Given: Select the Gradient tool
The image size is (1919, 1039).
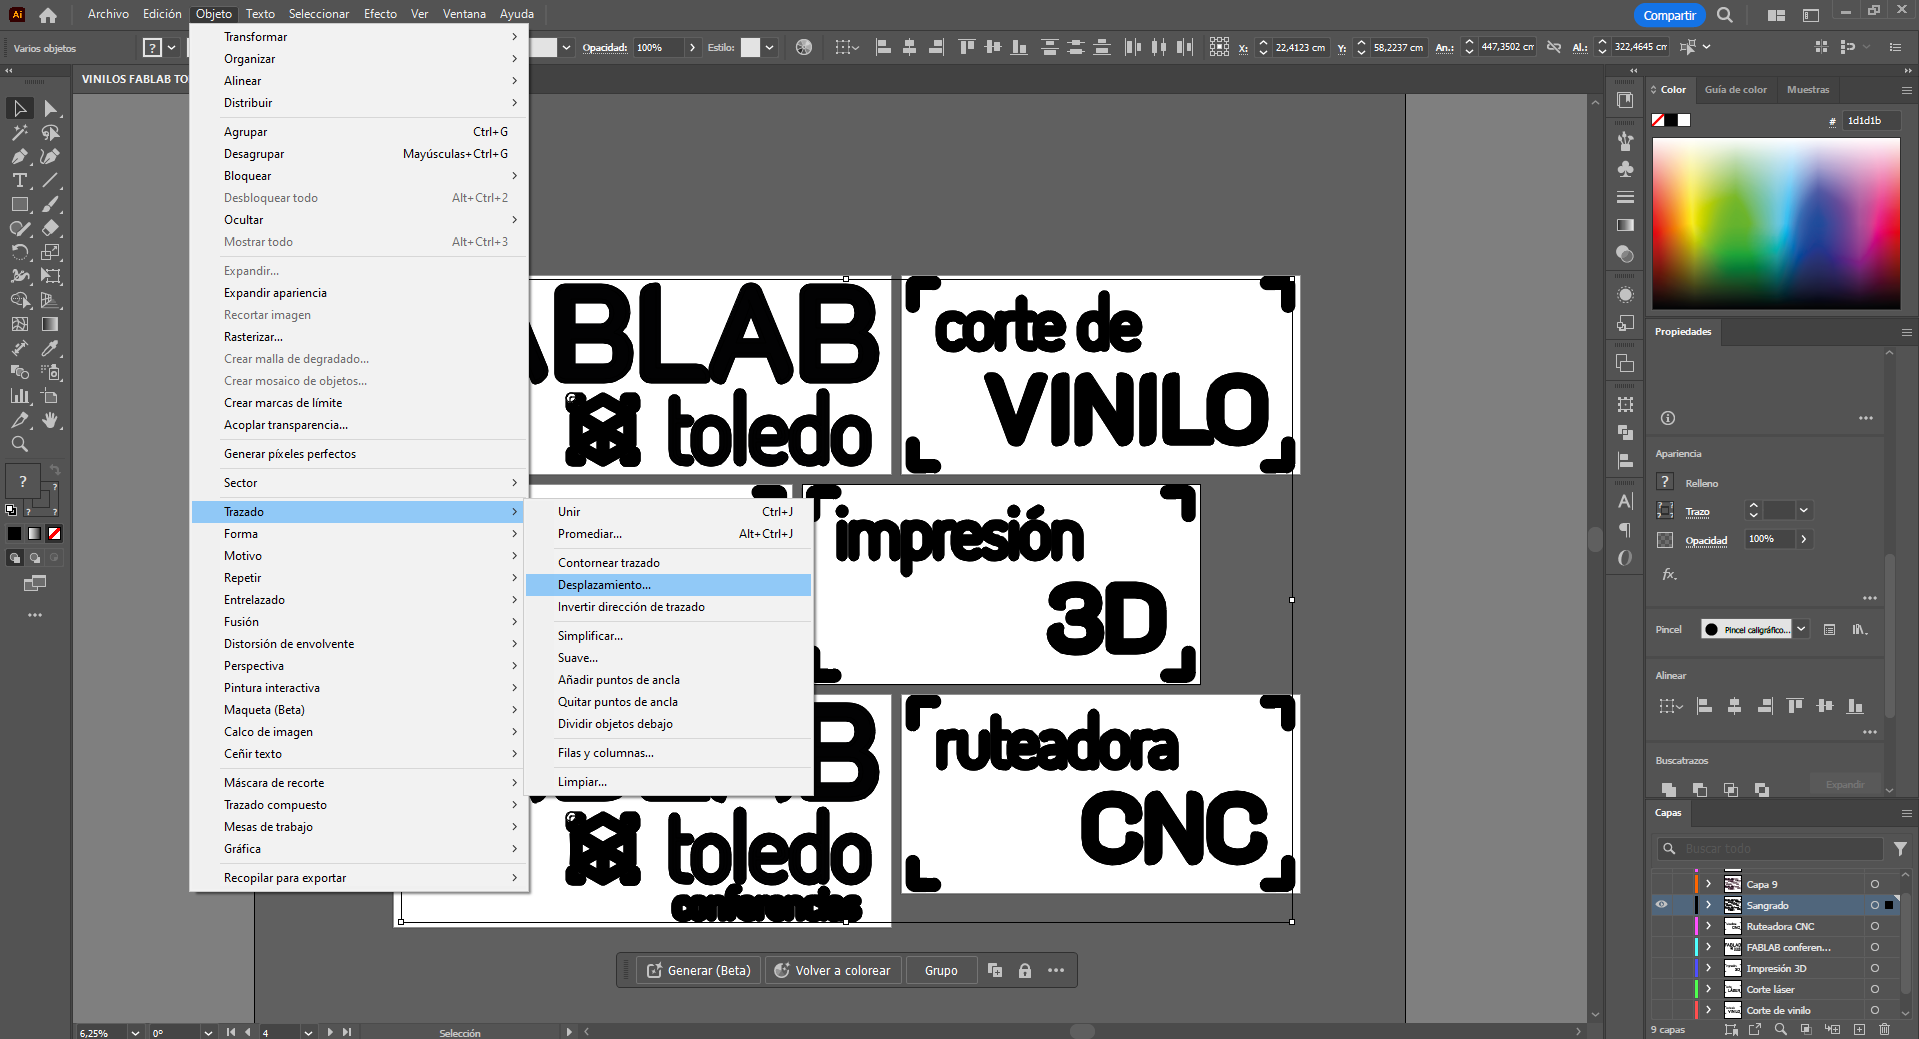Looking at the screenshot, I should [x=51, y=324].
